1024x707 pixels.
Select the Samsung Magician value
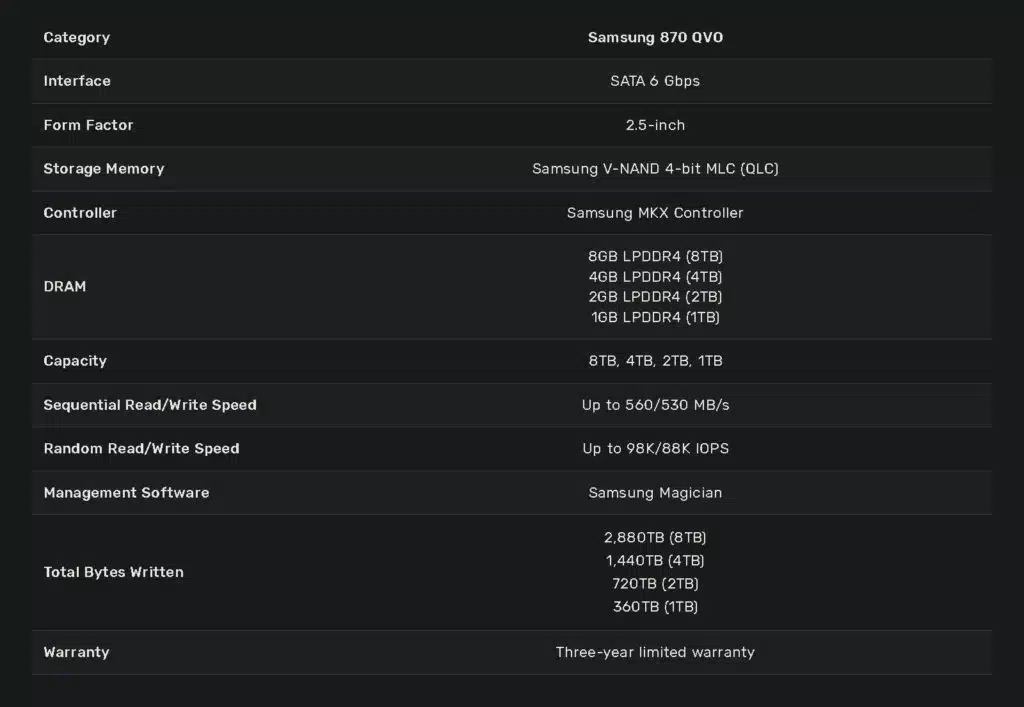click(655, 493)
